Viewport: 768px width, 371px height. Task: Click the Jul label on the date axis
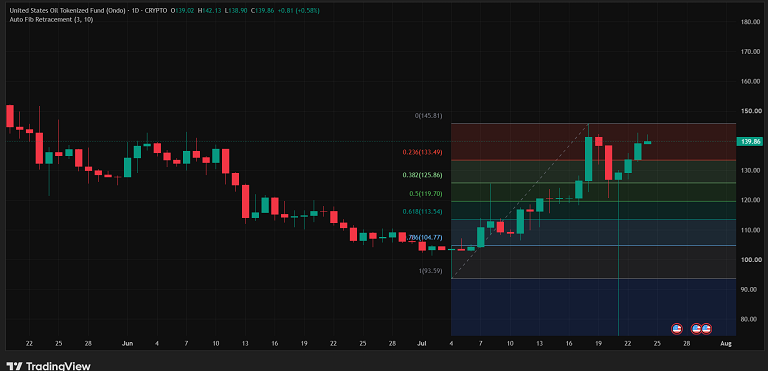click(x=422, y=344)
